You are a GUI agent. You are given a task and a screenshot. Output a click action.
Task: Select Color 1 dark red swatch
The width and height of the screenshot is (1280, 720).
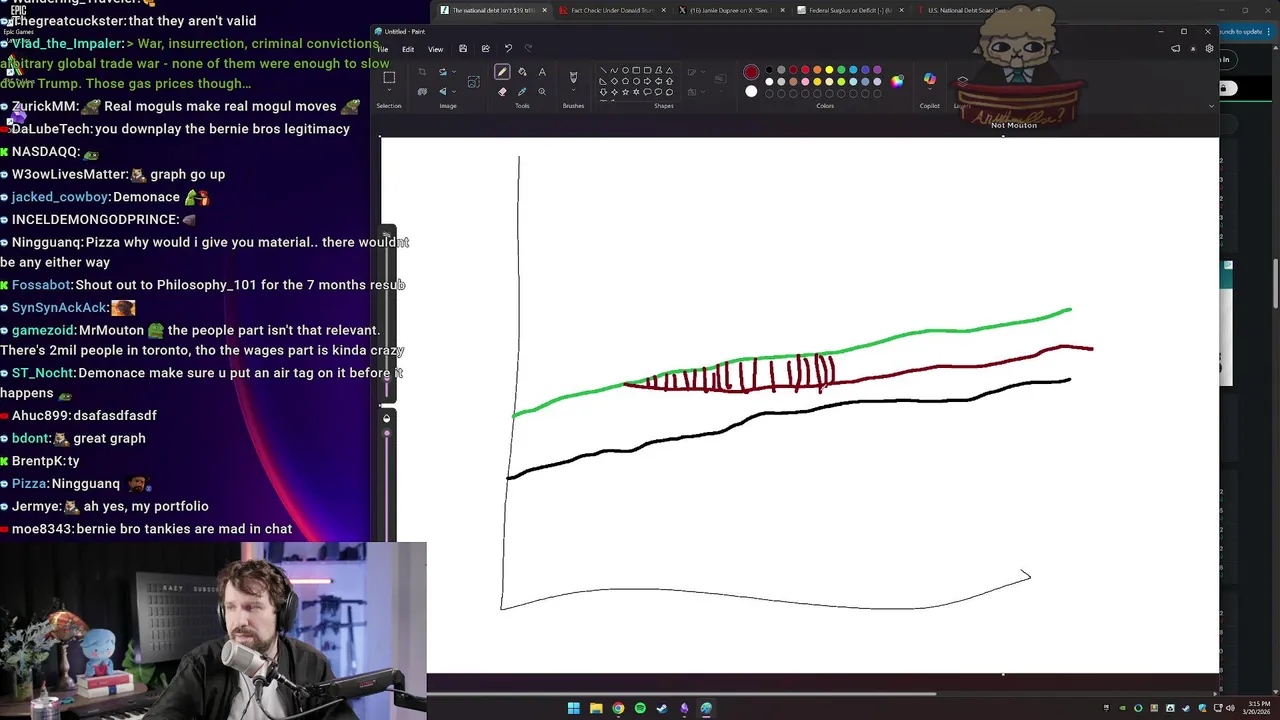[x=751, y=72]
